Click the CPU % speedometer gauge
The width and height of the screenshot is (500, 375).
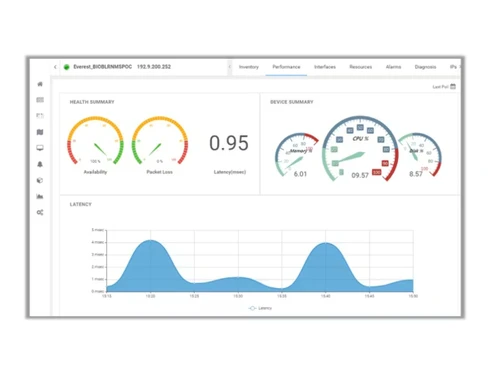[360, 149]
